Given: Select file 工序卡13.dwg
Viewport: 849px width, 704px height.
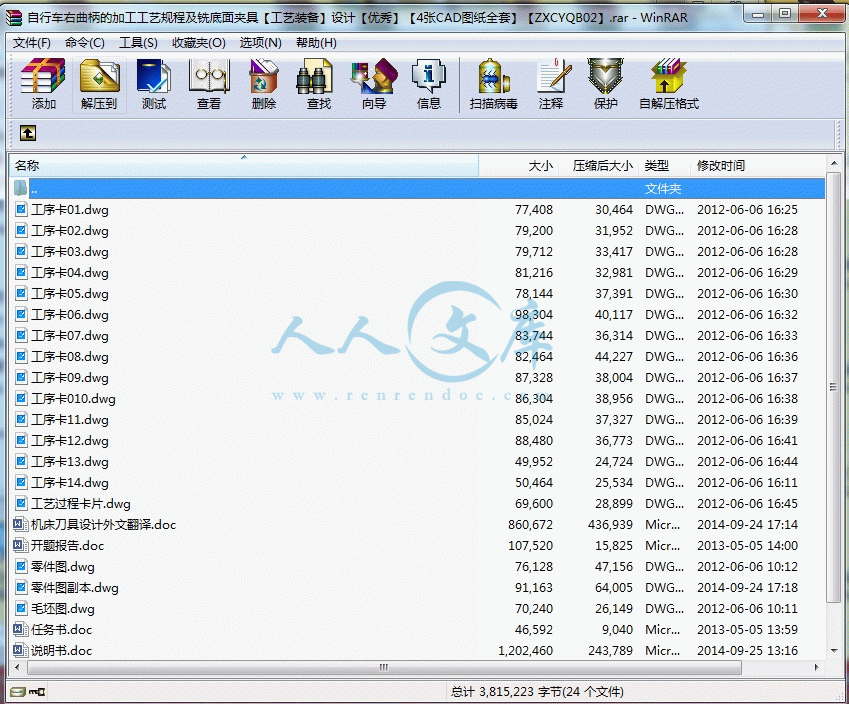Looking at the screenshot, I should (x=70, y=461).
